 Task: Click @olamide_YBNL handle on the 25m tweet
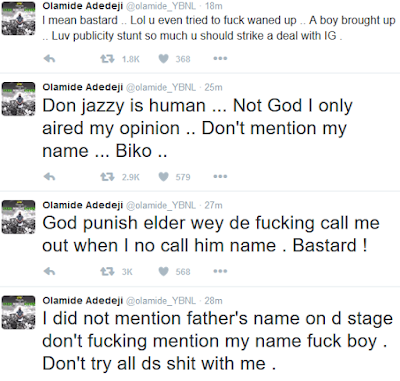pyautogui.click(x=161, y=87)
